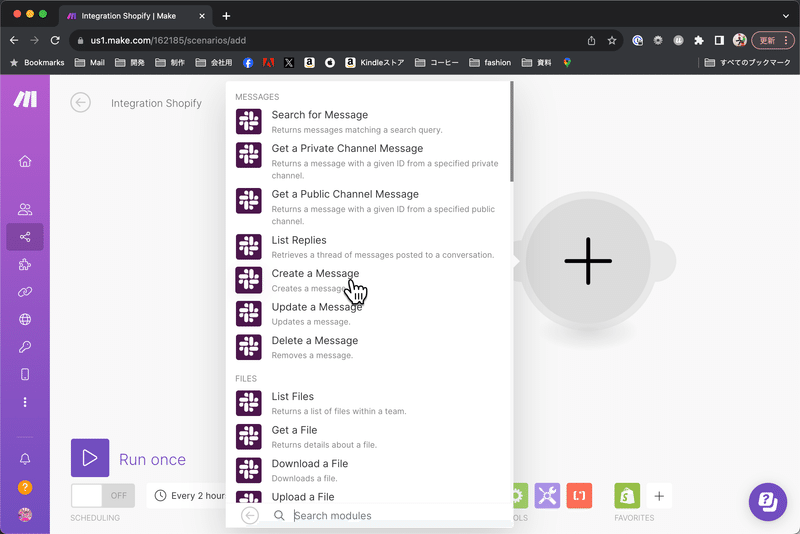The height and width of the screenshot is (534, 800).
Task: Click the large plus module circle
Action: click(x=588, y=261)
